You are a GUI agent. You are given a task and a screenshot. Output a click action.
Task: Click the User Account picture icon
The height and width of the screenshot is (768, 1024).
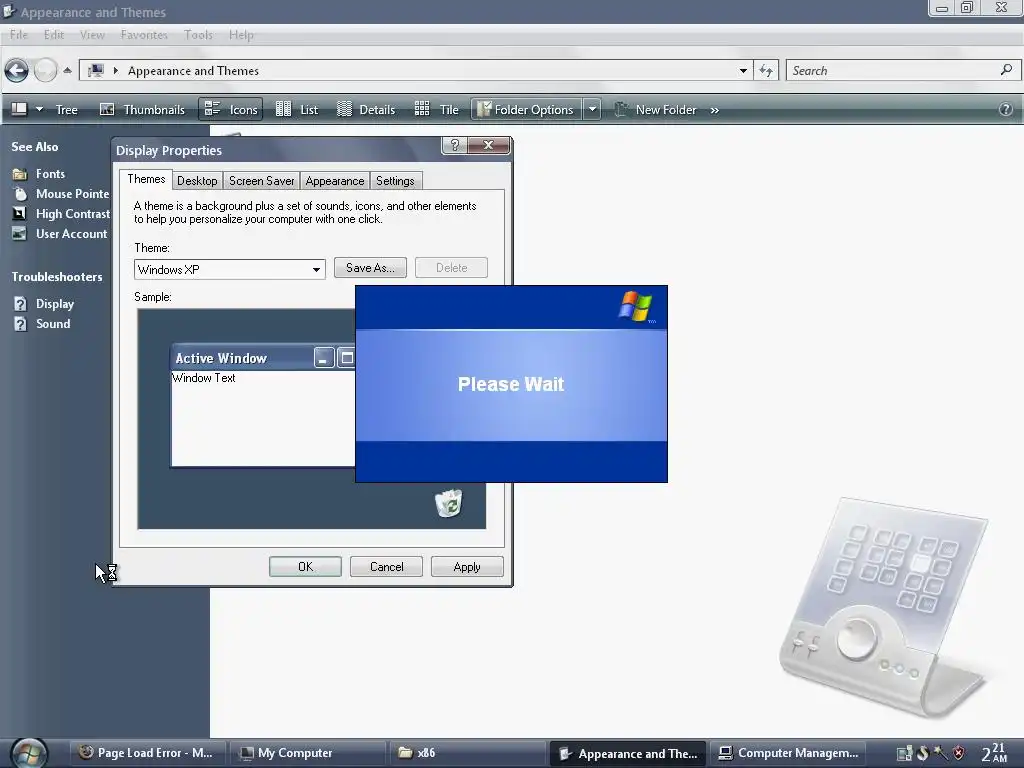20,234
